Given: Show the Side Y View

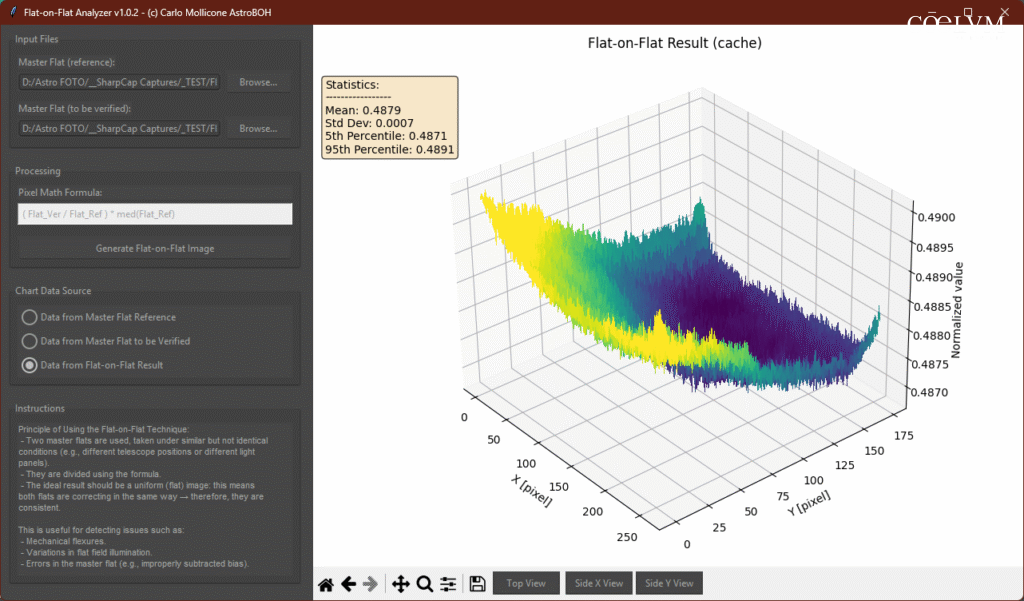Looking at the screenshot, I should (x=669, y=584).
